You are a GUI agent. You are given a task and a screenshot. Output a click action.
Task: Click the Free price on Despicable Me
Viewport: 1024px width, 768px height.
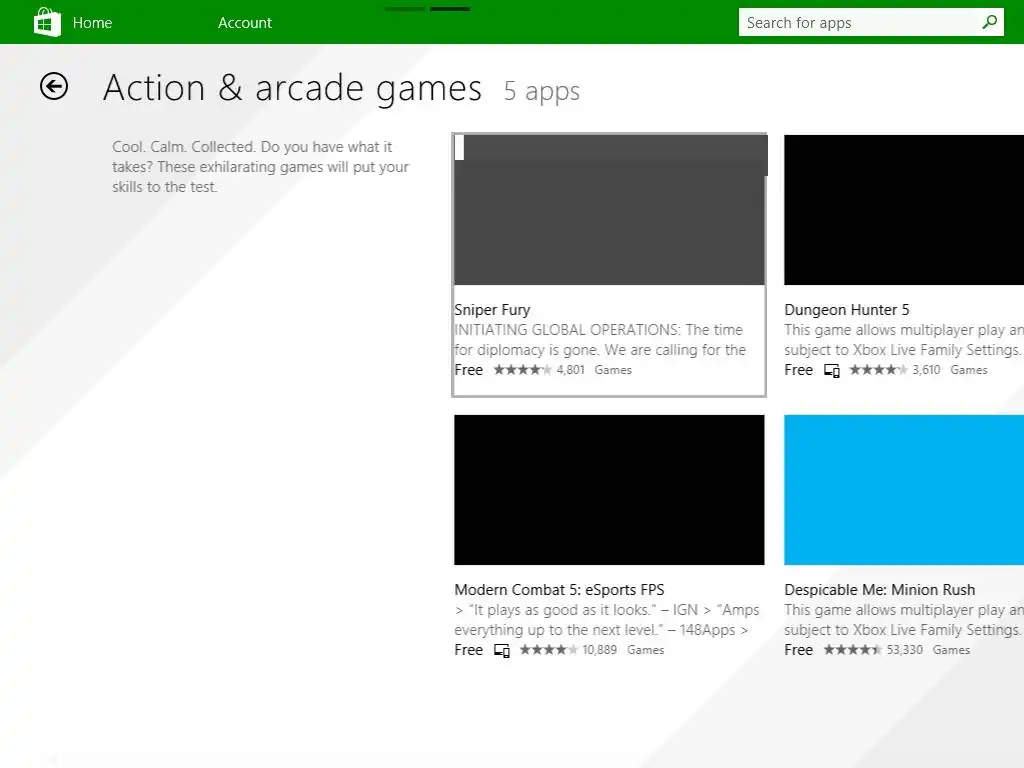(x=798, y=650)
